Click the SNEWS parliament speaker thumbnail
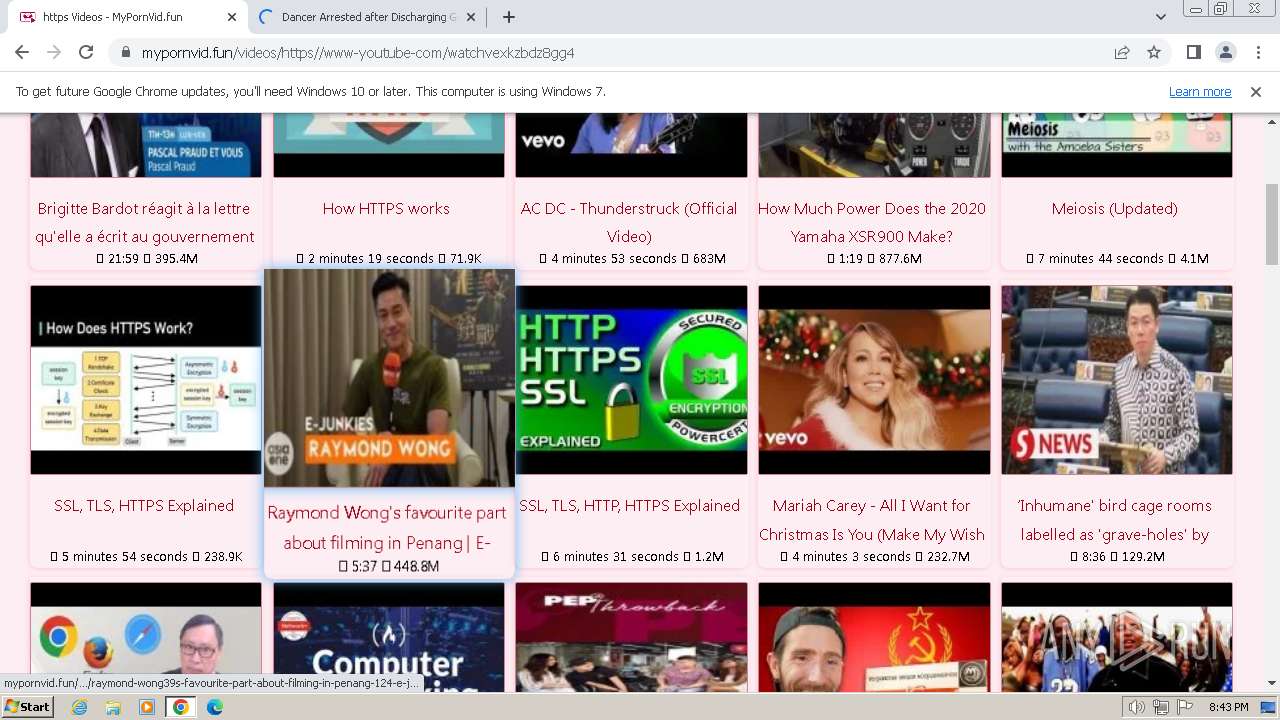 coord(1117,380)
